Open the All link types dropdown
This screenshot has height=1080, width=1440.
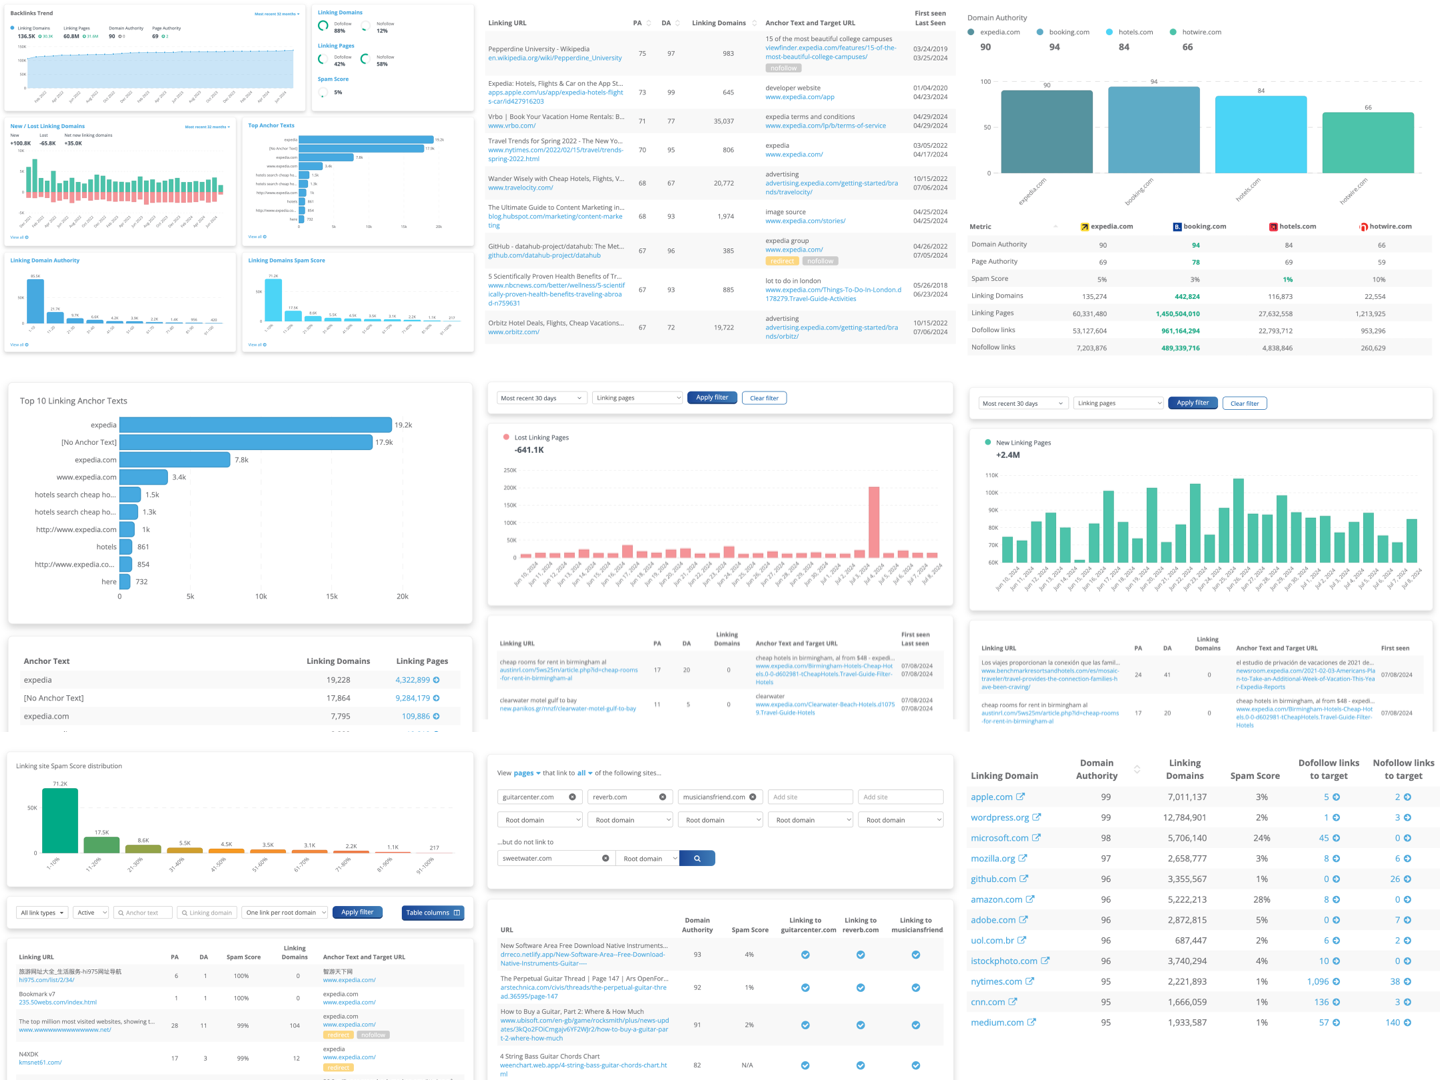point(42,912)
